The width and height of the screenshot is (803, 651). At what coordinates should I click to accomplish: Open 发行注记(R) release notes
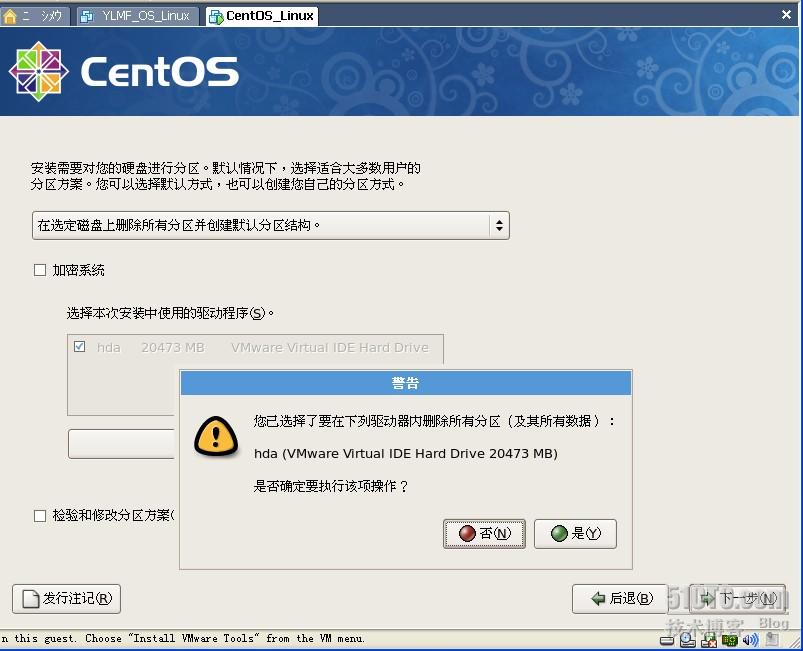[67, 599]
